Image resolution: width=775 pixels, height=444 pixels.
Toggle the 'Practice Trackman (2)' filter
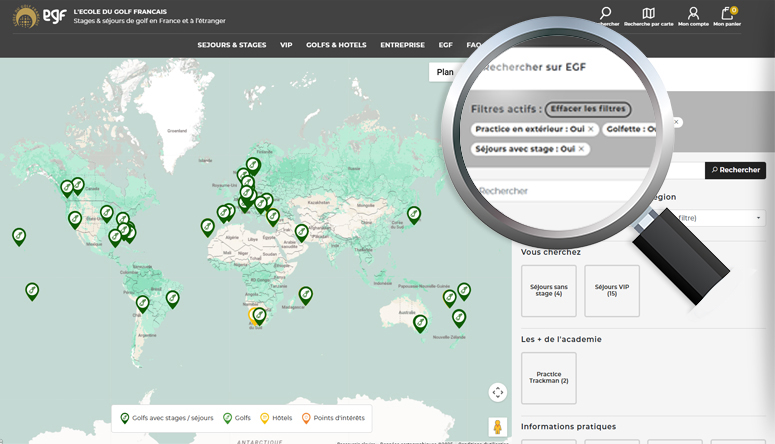tap(548, 377)
